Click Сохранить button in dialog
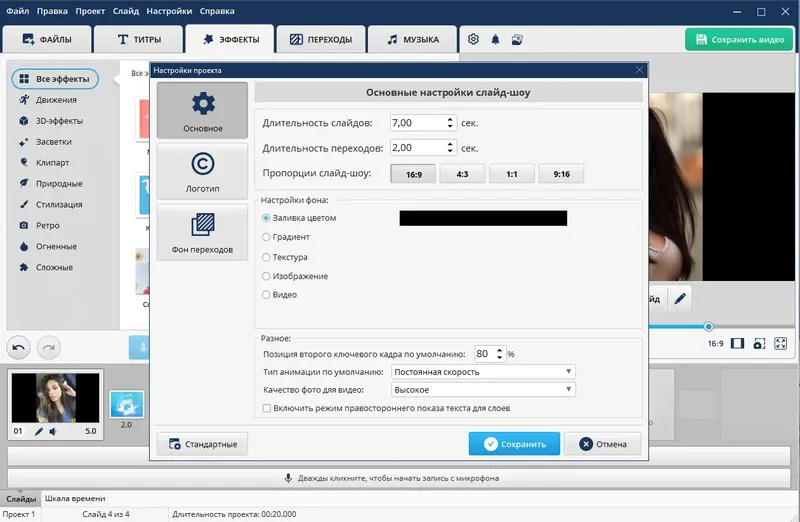Viewport: 800px width, 522px height. tap(514, 444)
